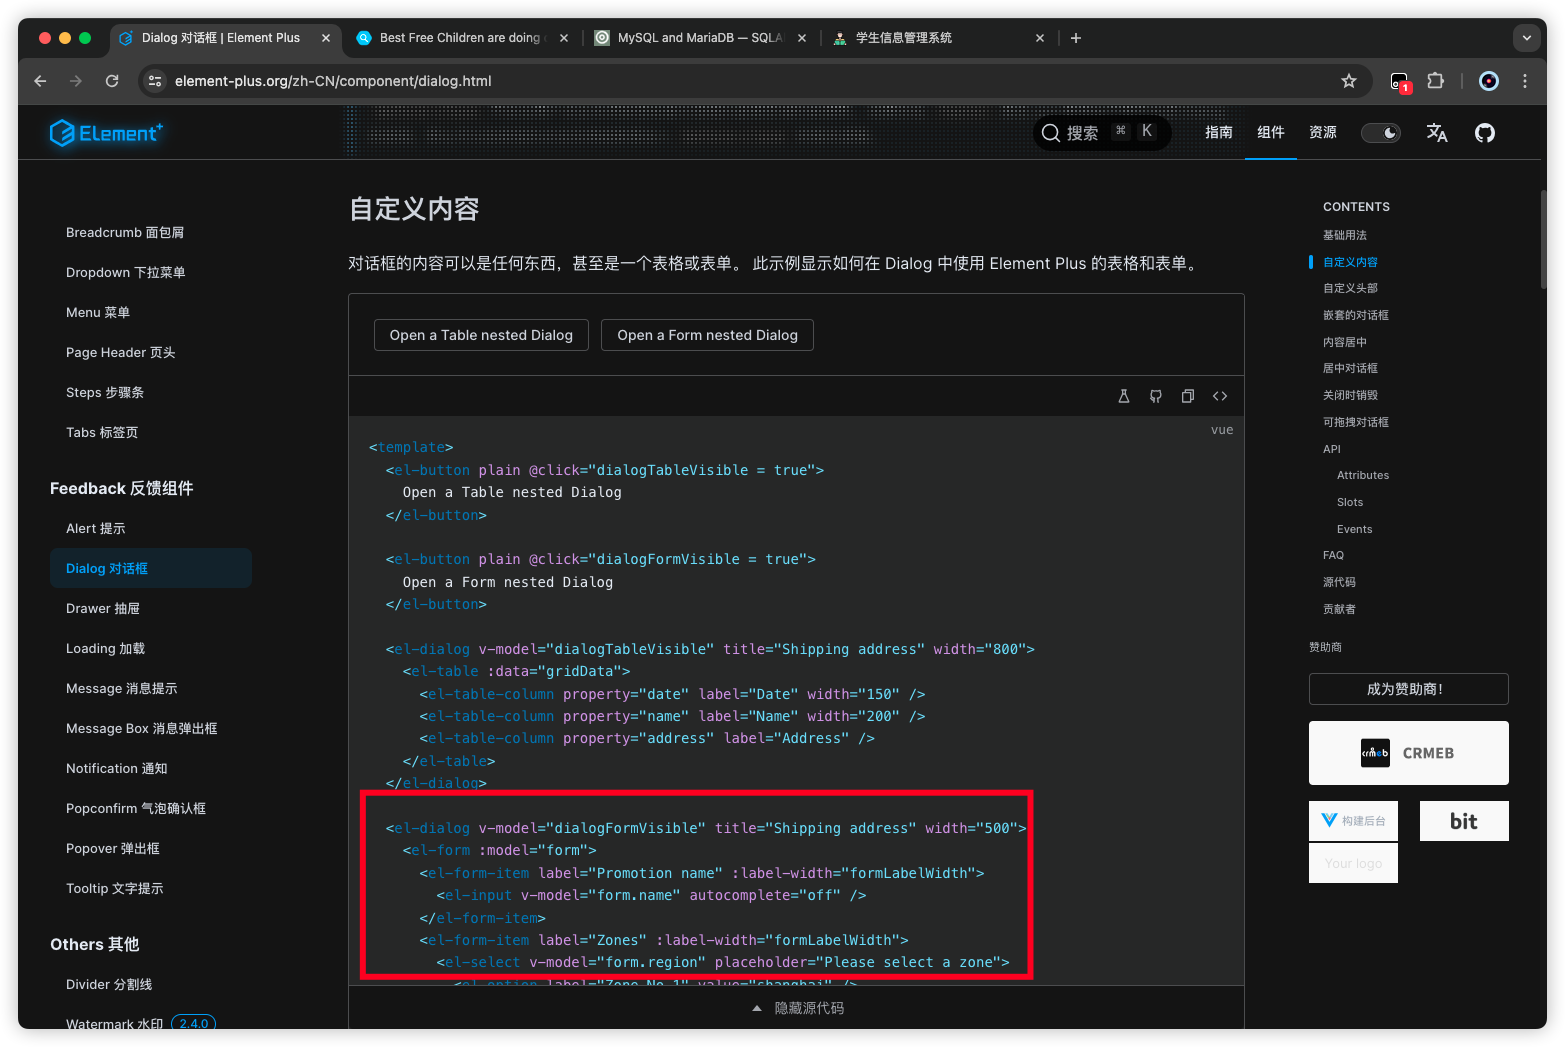Image resolution: width=1565 pixels, height=1047 pixels.
Task: Click the Your logo sponsor placeholder
Action: pyautogui.click(x=1353, y=863)
